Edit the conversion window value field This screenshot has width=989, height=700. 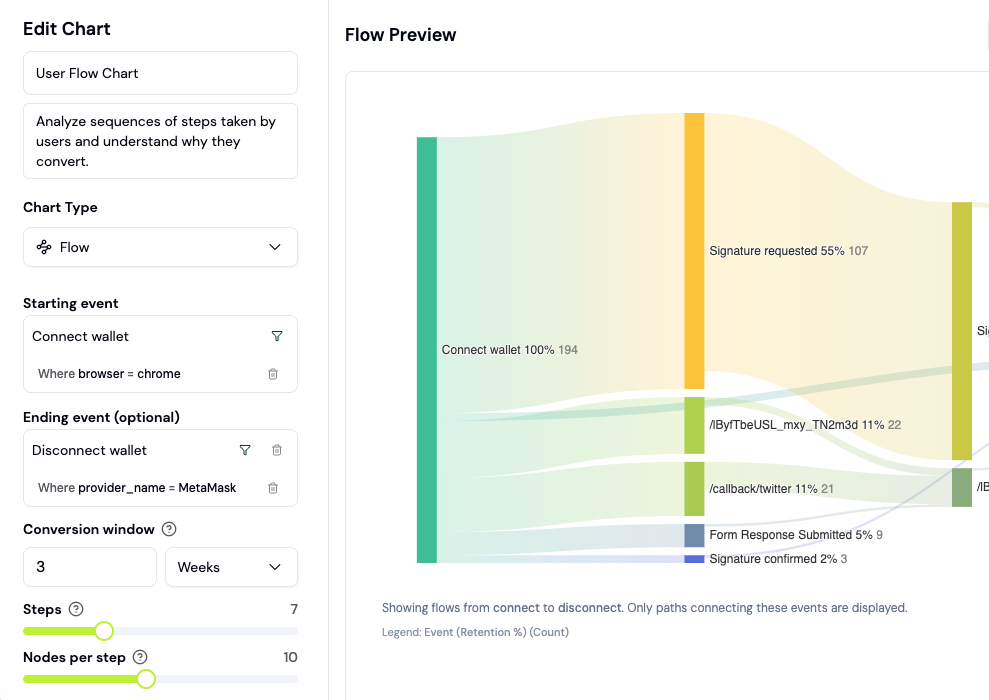pyautogui.click(x=89, y=567)
